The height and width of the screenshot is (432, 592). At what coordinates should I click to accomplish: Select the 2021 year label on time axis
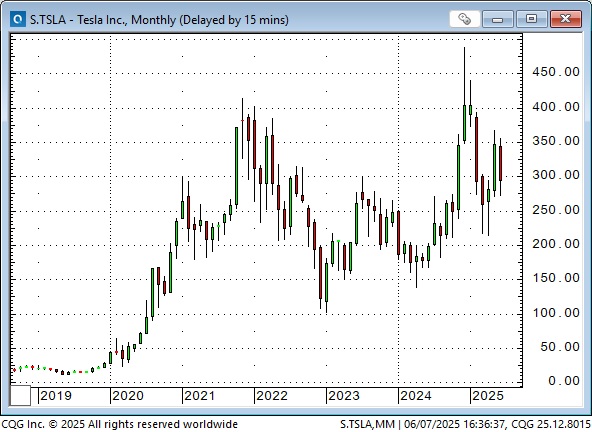(x=199, y=396)
